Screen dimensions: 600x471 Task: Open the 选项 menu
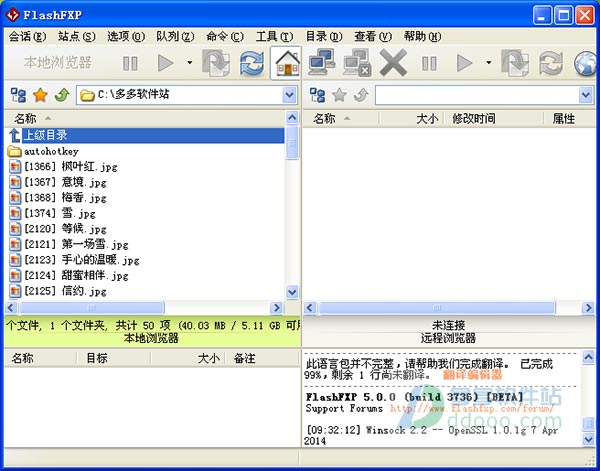[126, 36]
